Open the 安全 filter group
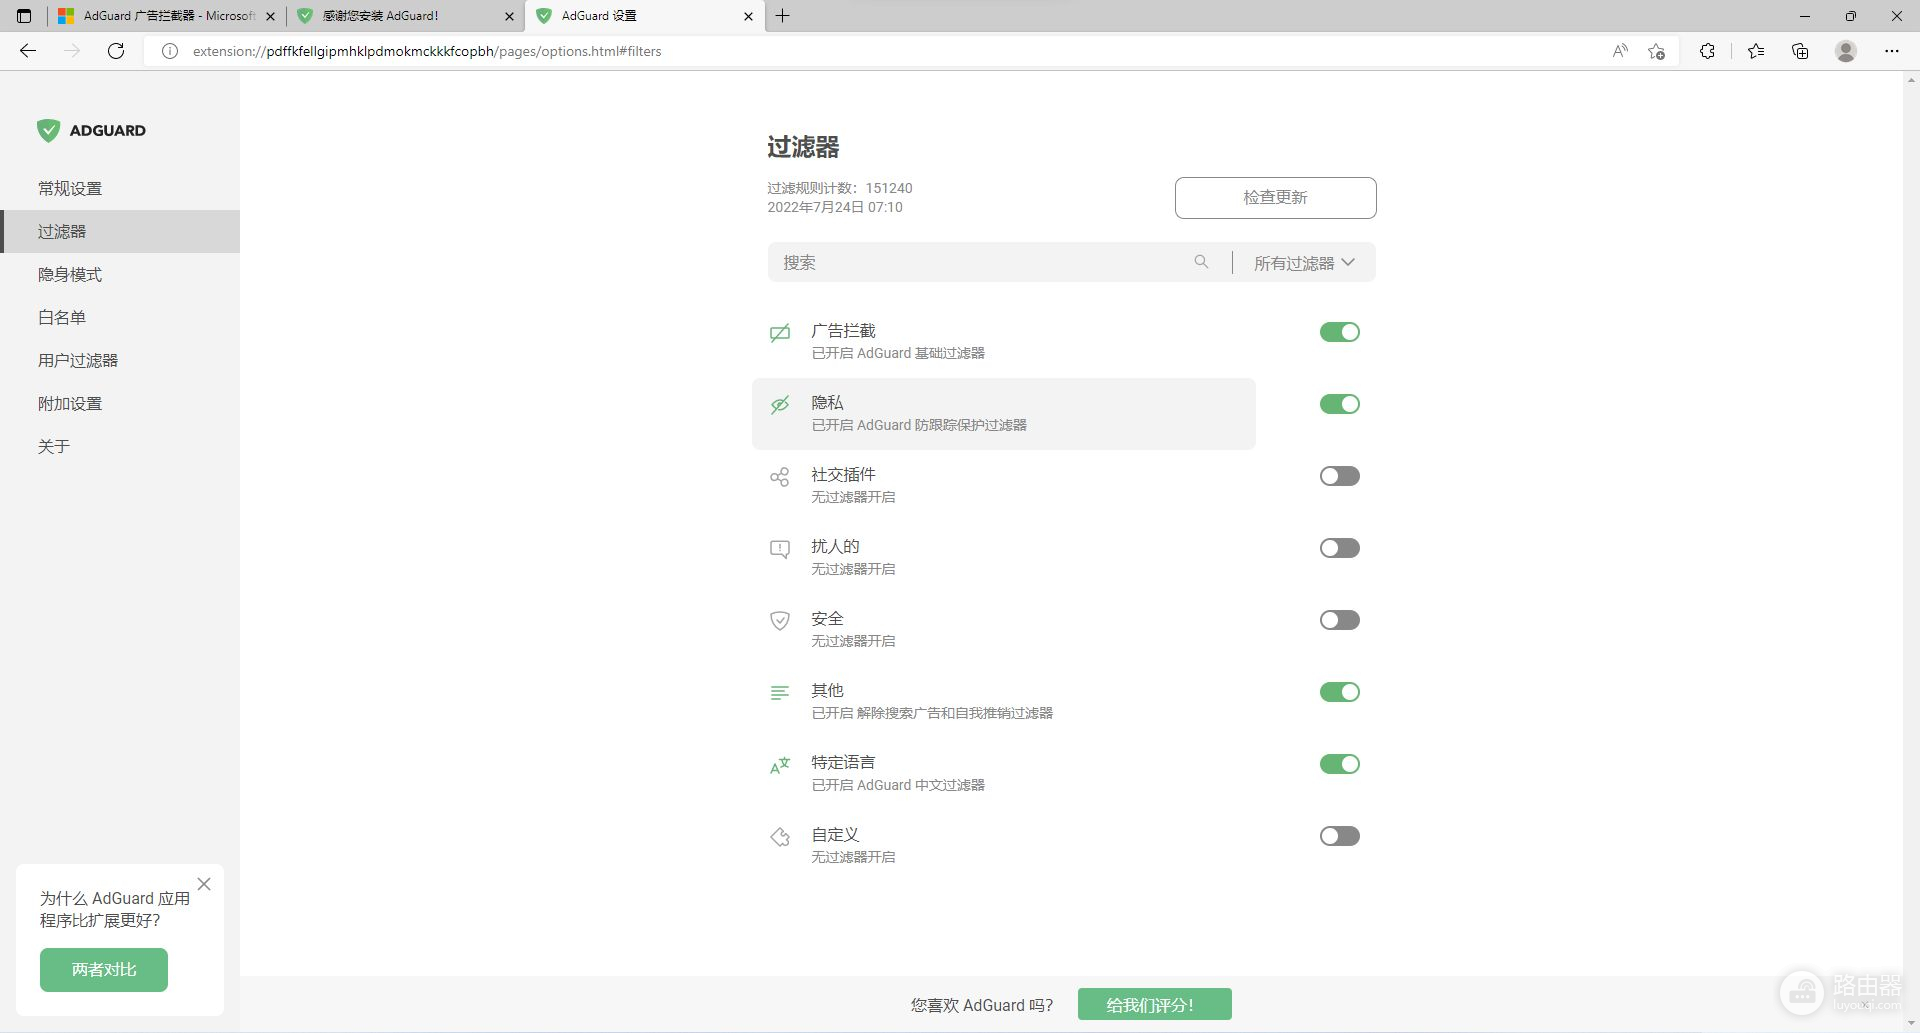 (1003, 629)
